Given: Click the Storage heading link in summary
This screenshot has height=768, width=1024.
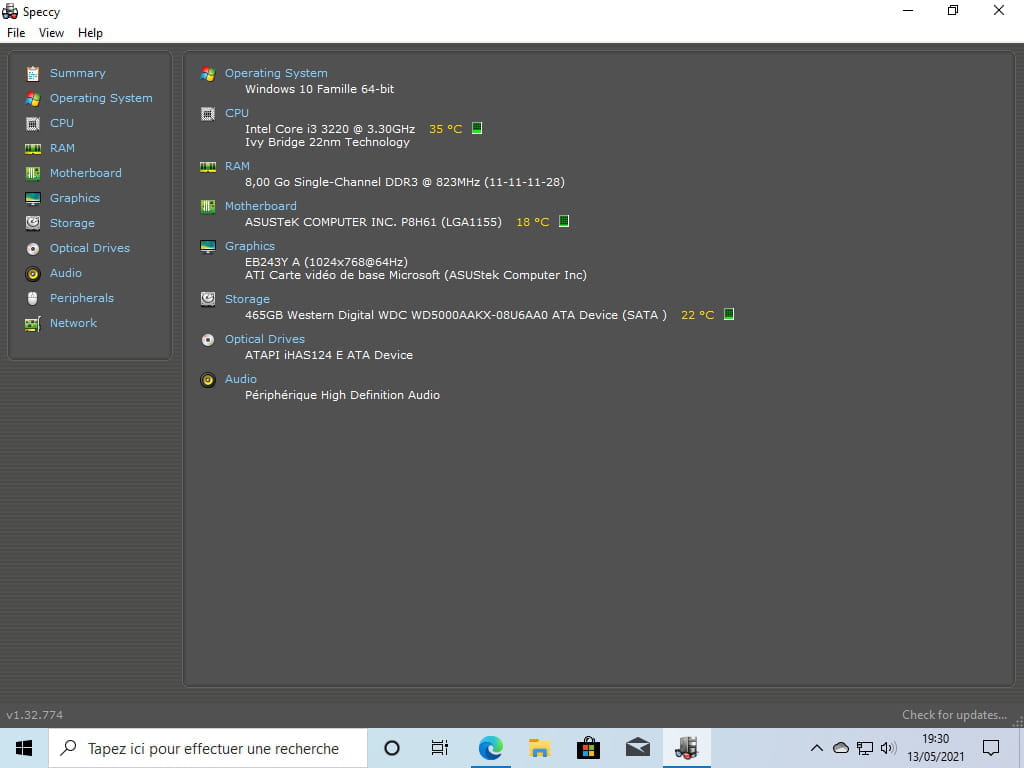Looking at the screenshot, I should [x=247, y=299].
